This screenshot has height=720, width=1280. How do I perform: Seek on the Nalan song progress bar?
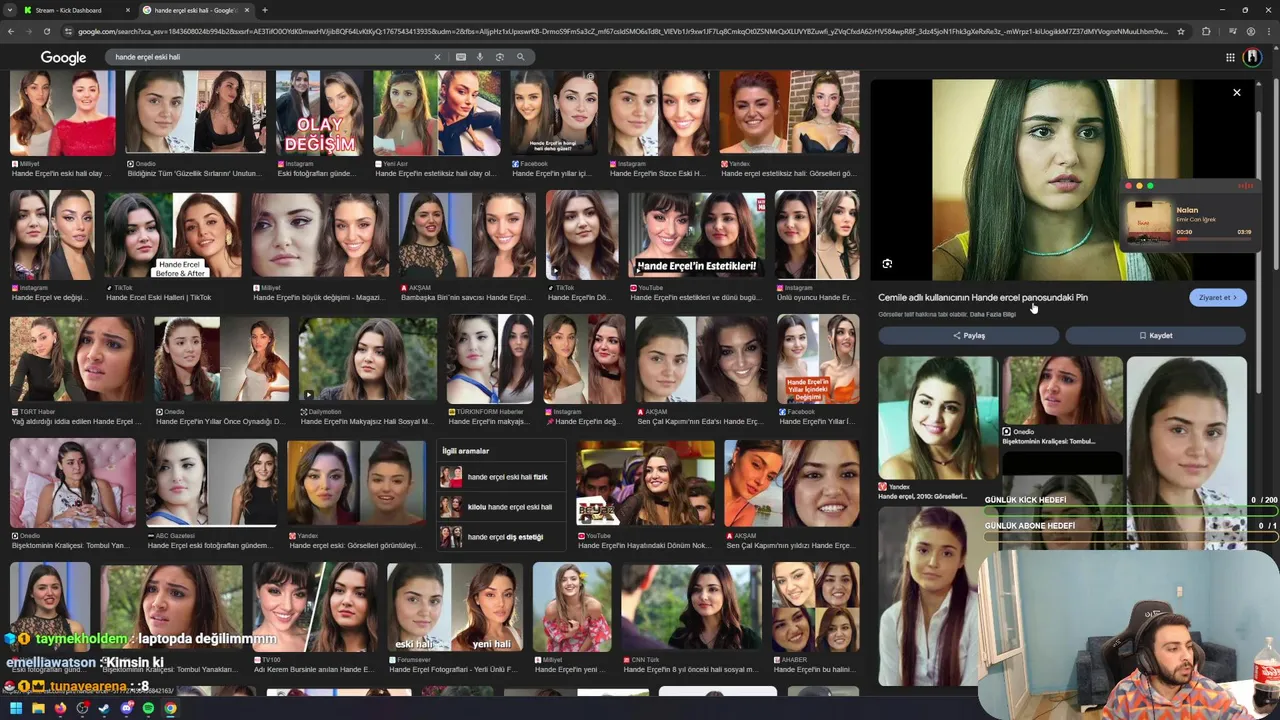(1214, 238)
